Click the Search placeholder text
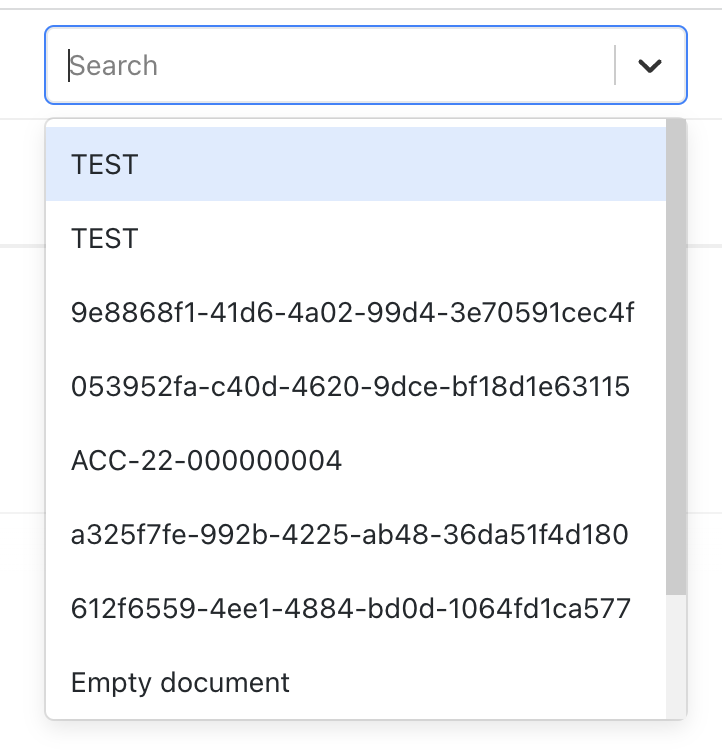Screen dimensions: 722x752 pyautogui.click(x=114, y=66)
